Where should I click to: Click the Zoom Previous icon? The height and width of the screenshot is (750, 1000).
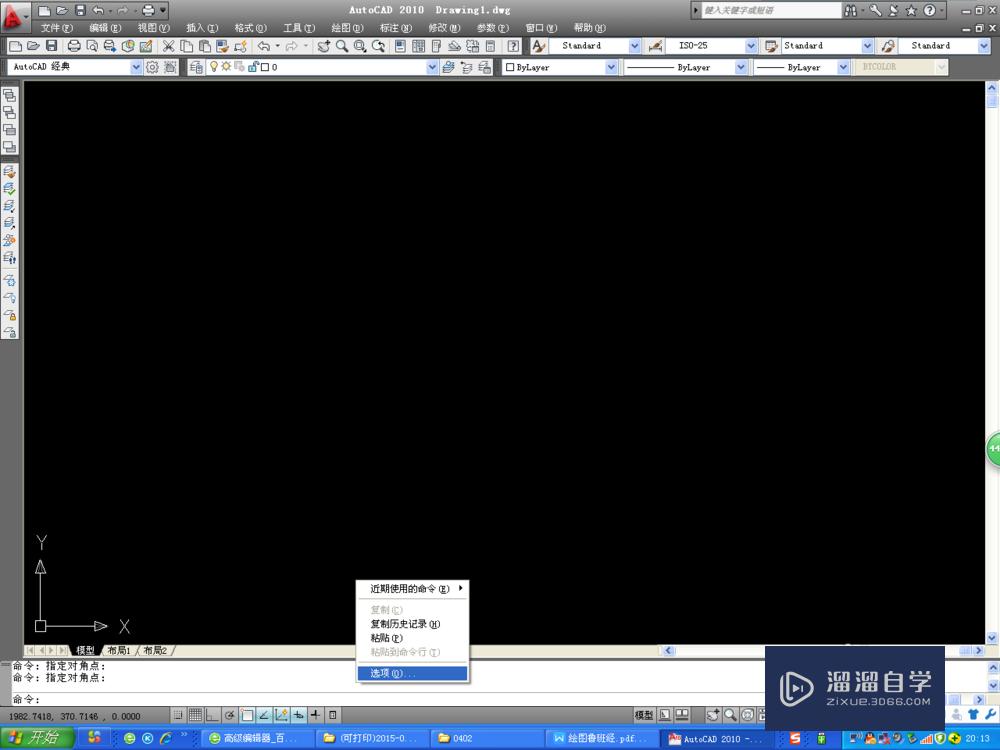click(x=378, y=46)
